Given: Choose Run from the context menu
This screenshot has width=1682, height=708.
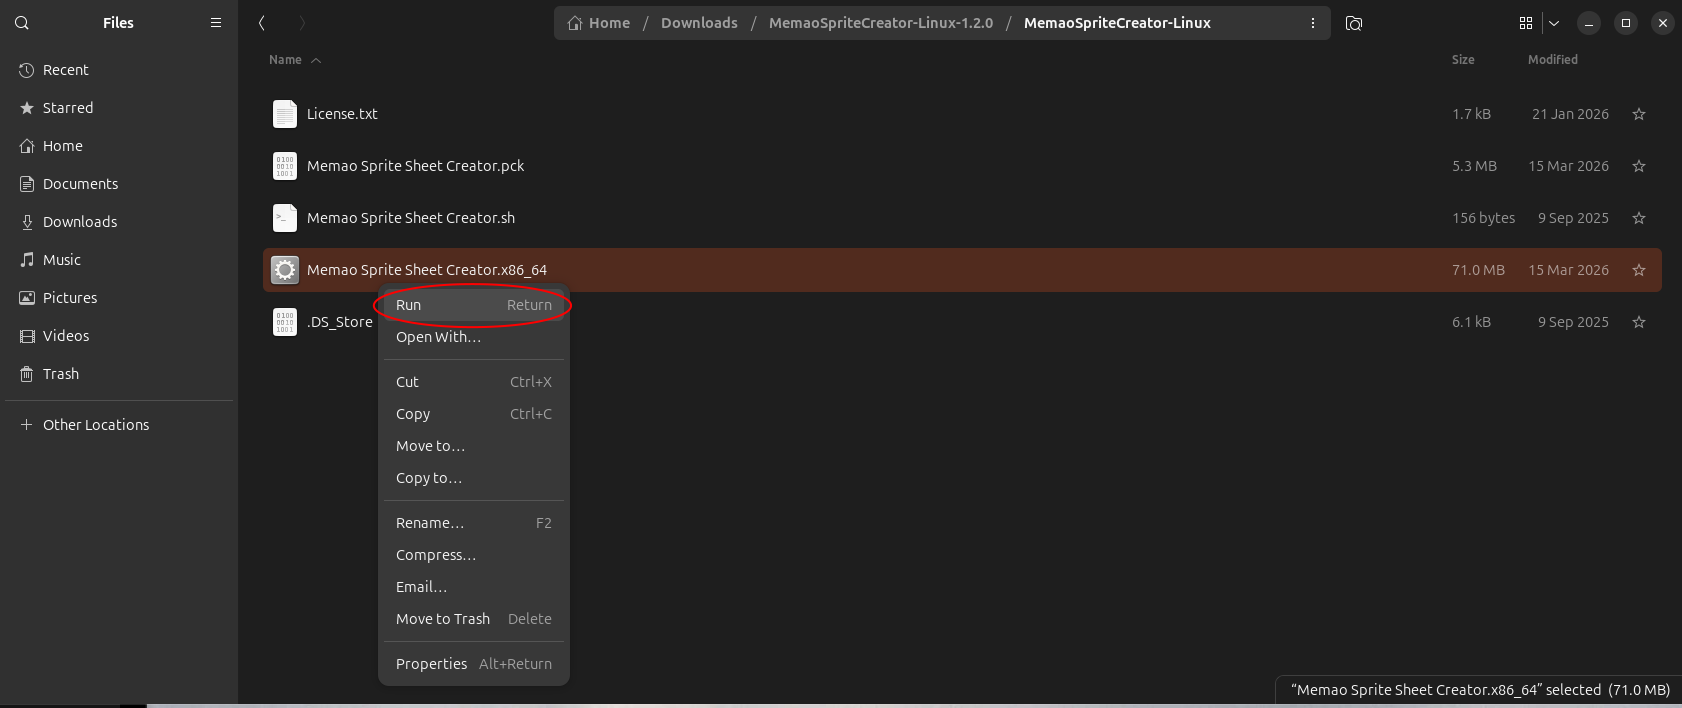Looking at the screenshot, I should pos(474,305).
